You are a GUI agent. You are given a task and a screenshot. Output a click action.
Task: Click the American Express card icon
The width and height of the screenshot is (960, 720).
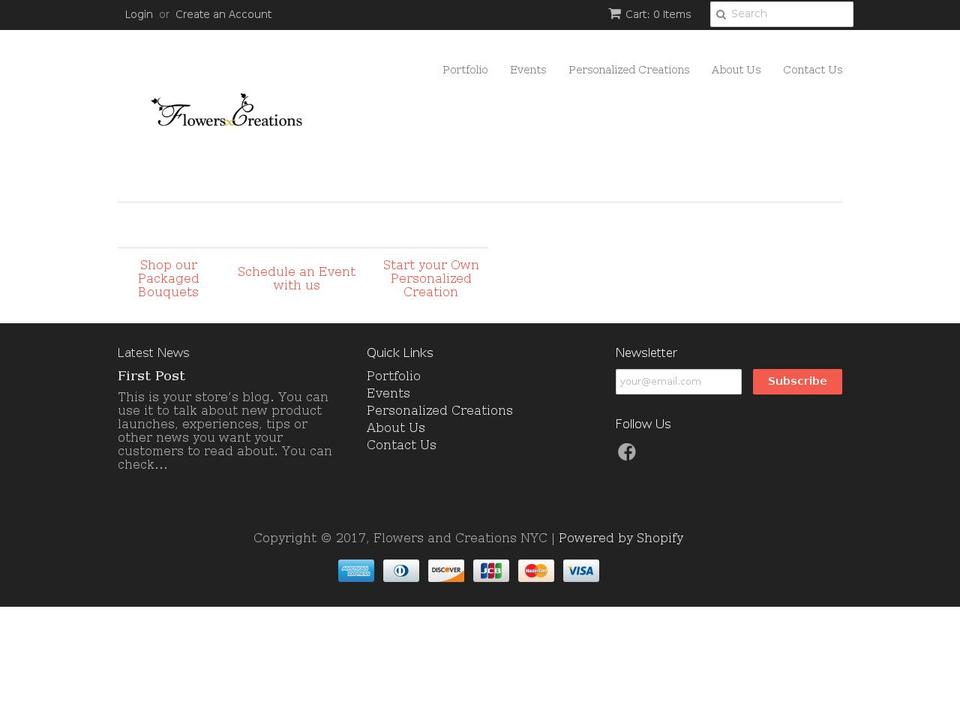click(356, 571)
